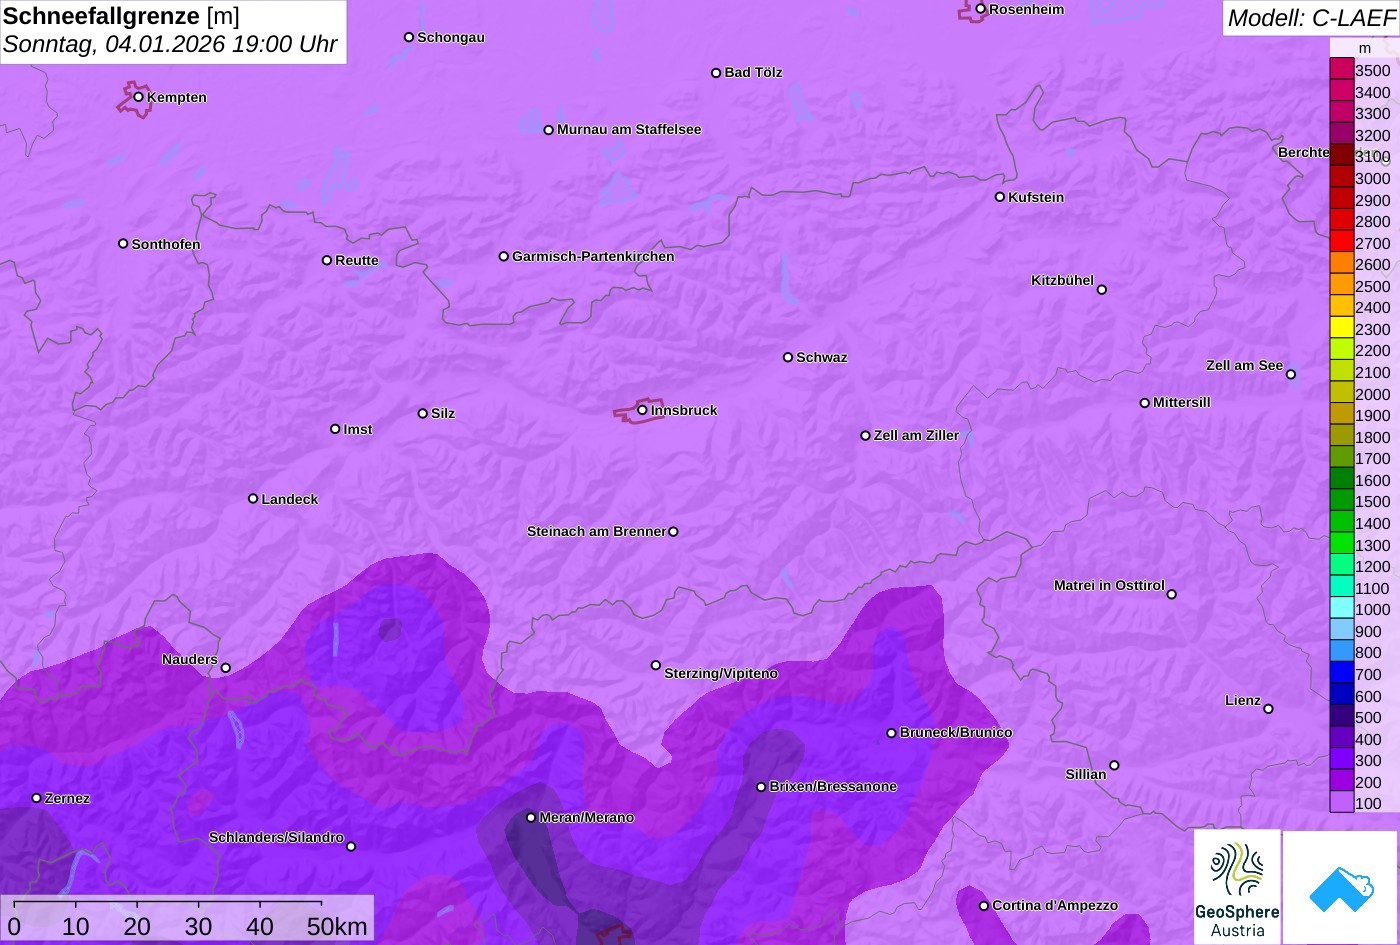Click the 600 m dark blue legend swatch
The height and width of the screenshot is (945, 1400).
1341,694
